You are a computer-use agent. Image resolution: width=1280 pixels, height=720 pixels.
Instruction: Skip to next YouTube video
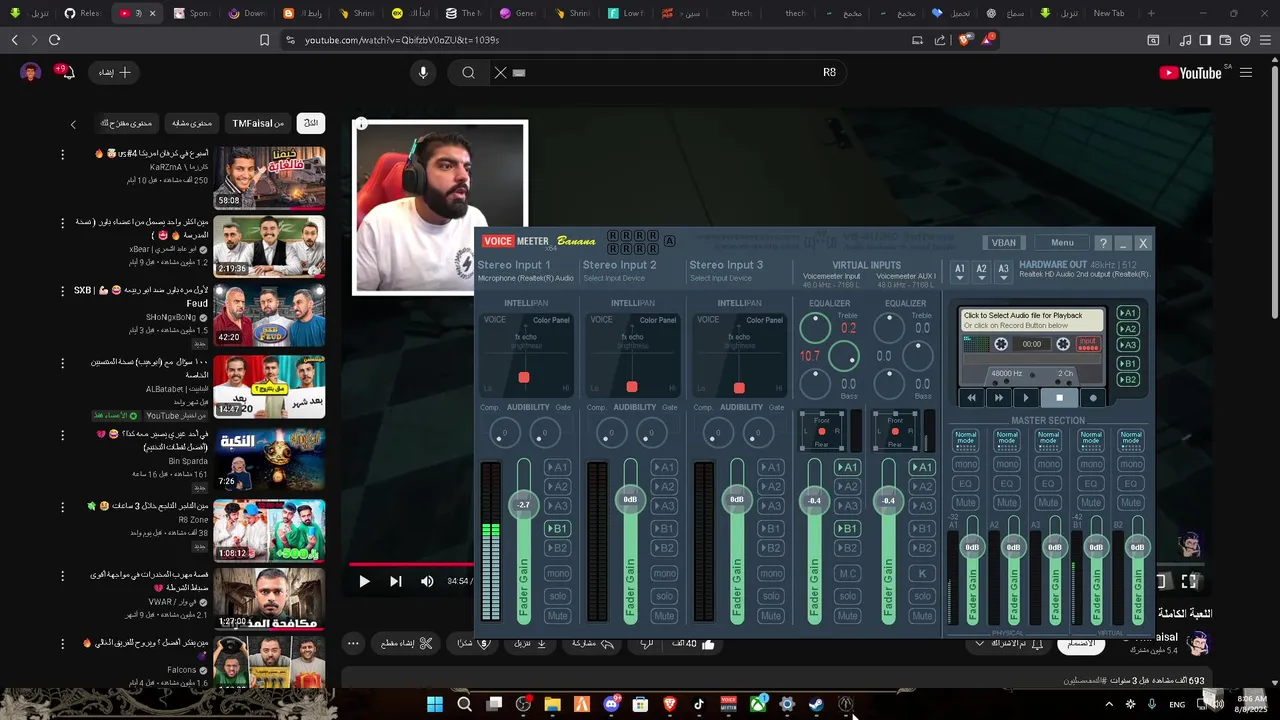395,581
